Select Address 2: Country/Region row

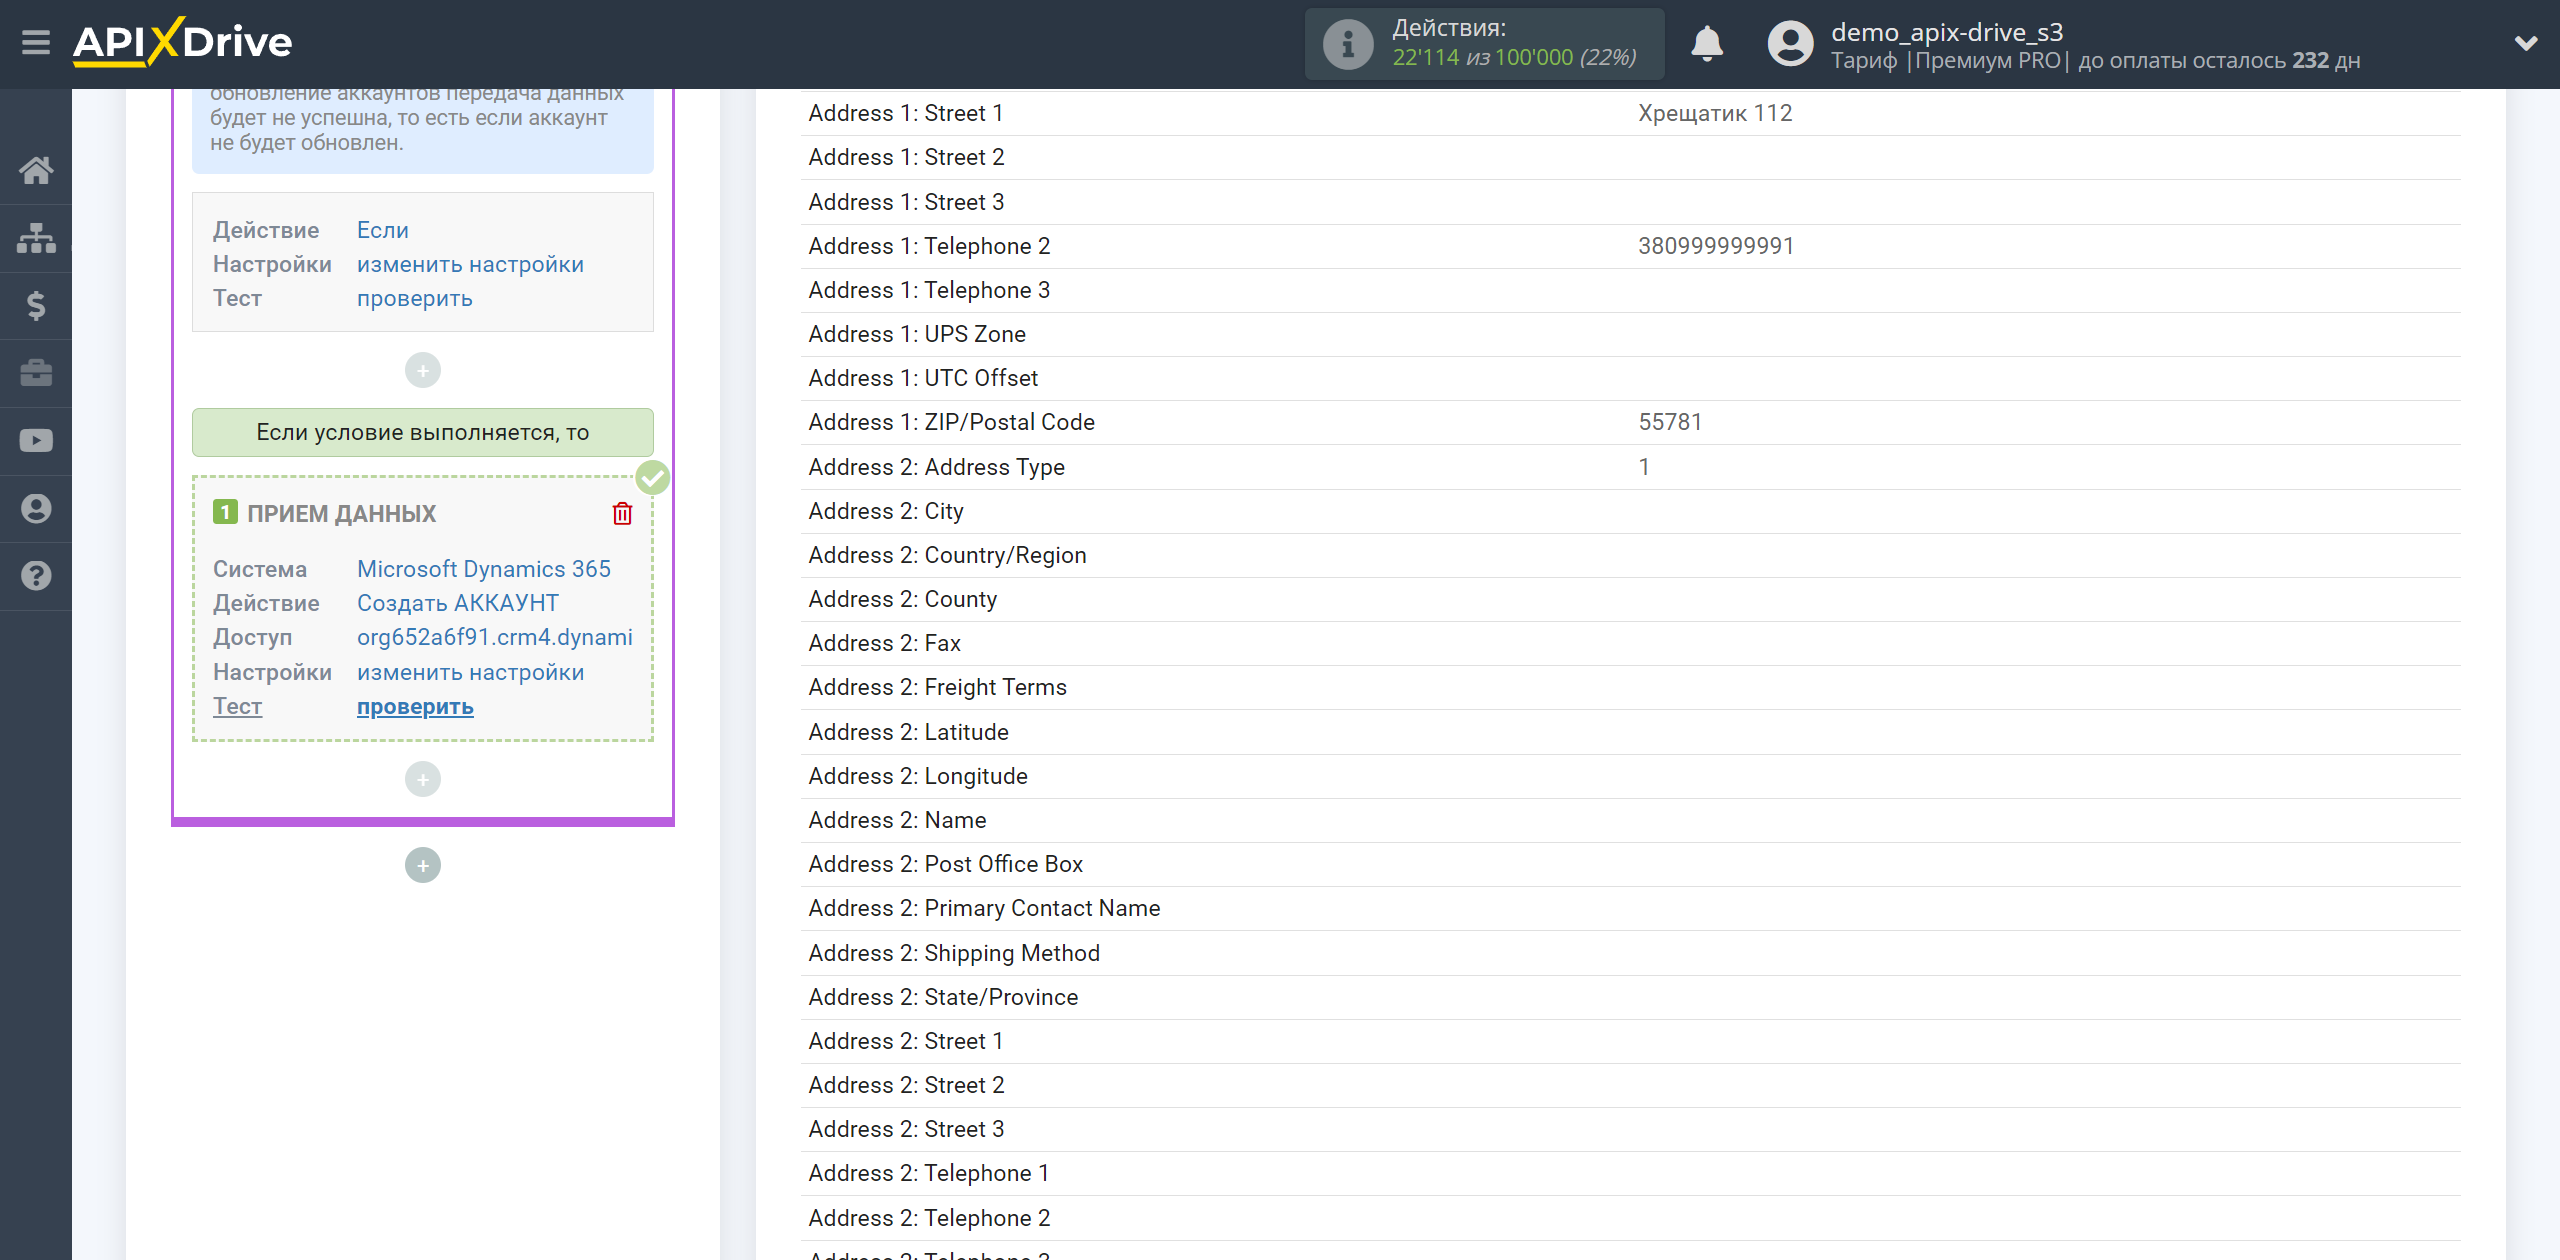click(1630, 555)
